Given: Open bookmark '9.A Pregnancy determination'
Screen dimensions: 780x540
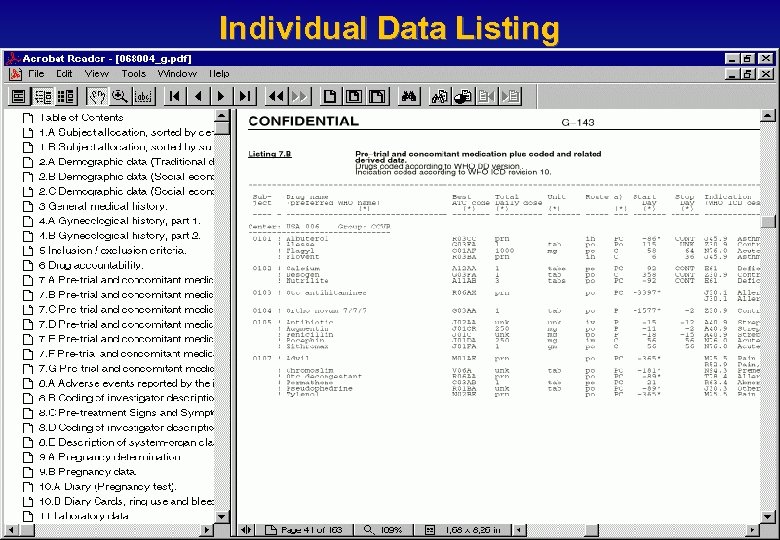Looking at the screenshot, I should [x=110, y=457].
